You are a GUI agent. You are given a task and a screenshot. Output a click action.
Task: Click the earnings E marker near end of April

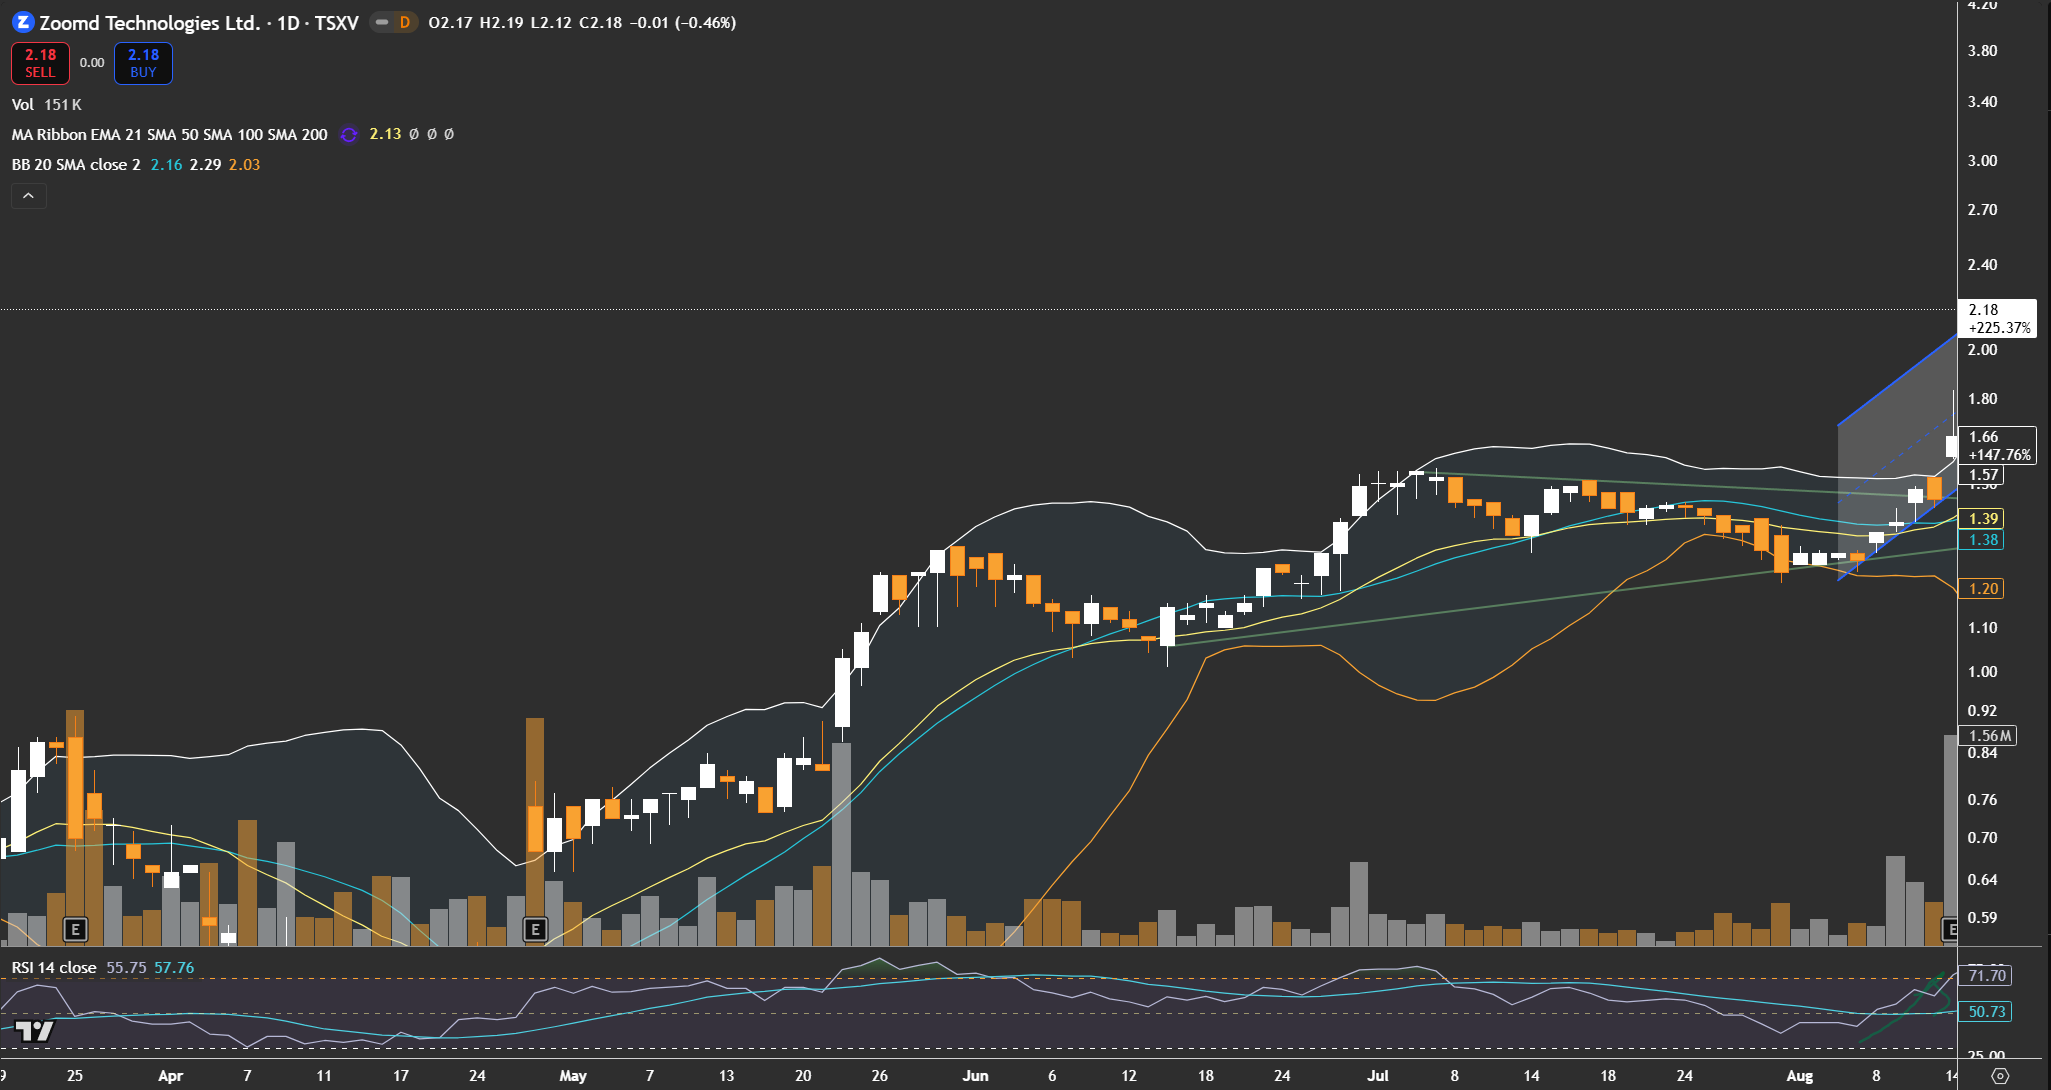535,930
